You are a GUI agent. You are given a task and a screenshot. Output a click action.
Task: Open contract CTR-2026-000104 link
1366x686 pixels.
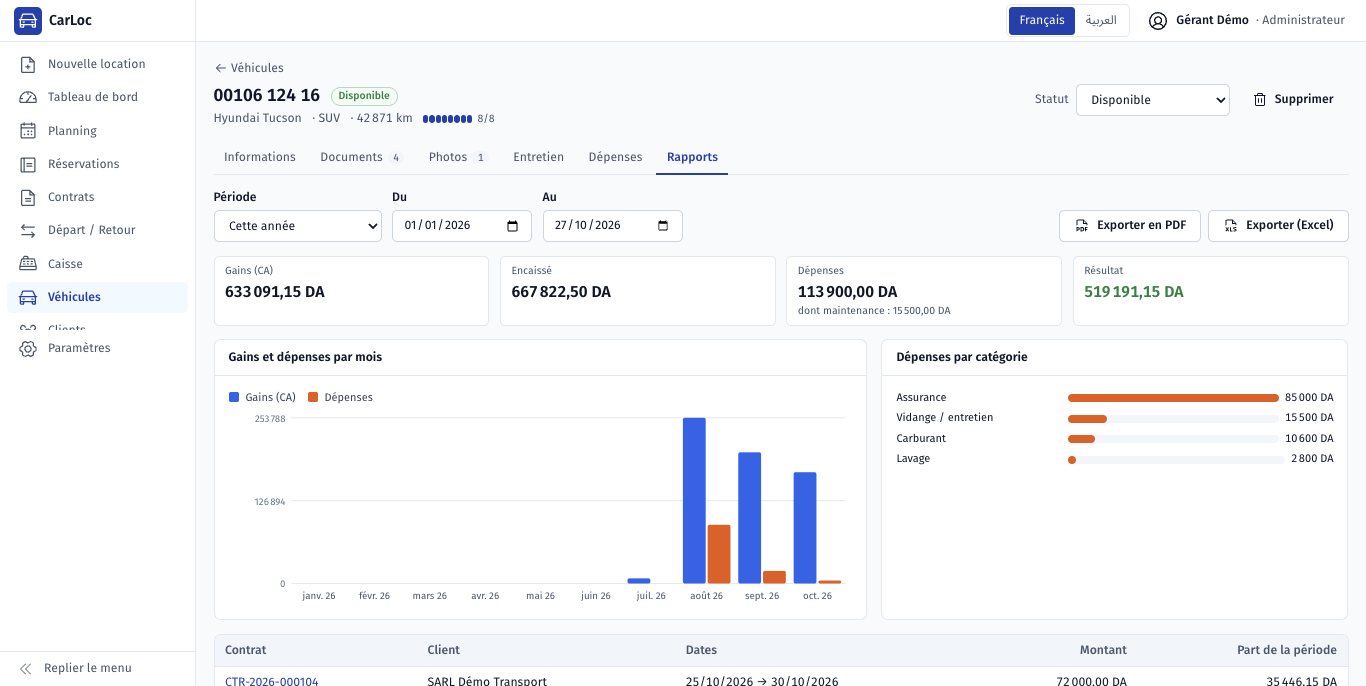pyautogui.click(x=272, y=682)
